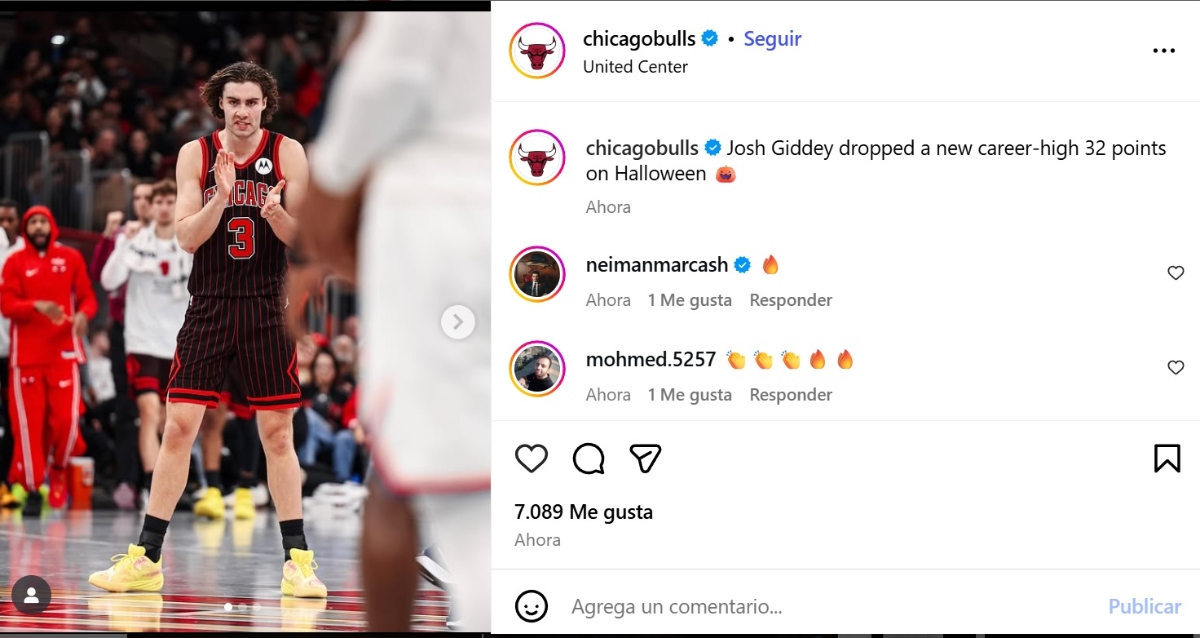Share the post with paper plane icon
Image resolution: width=1200 pixels, height=638 pixels.
pos(645,458)
